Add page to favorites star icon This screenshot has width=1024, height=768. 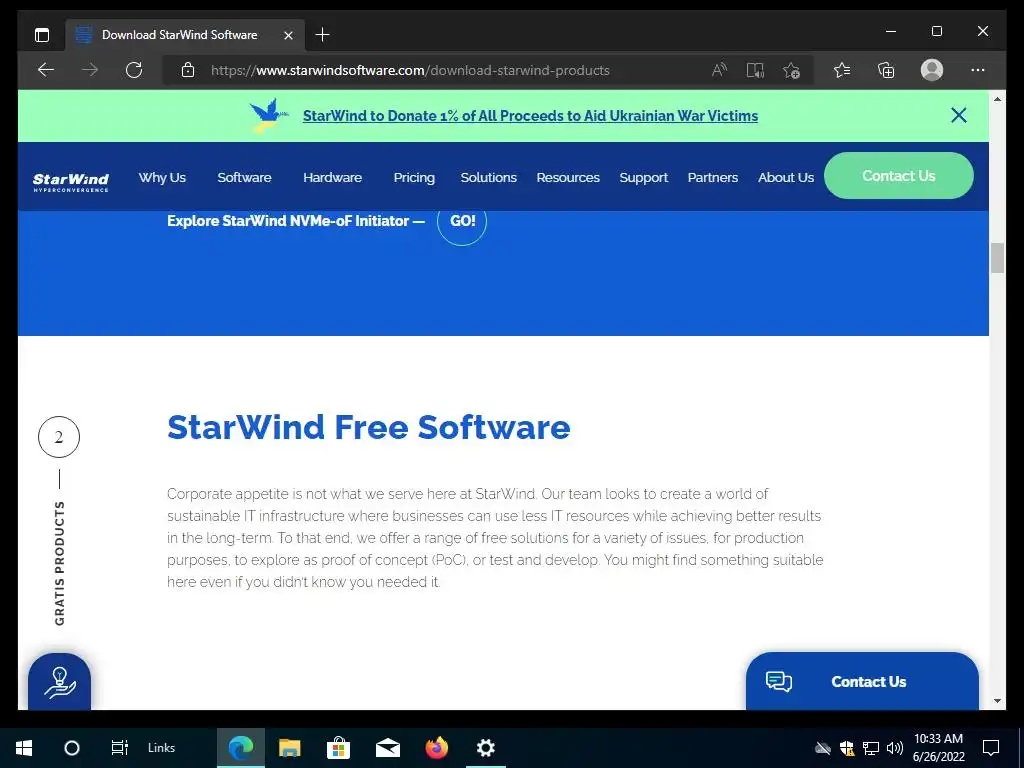792,70
